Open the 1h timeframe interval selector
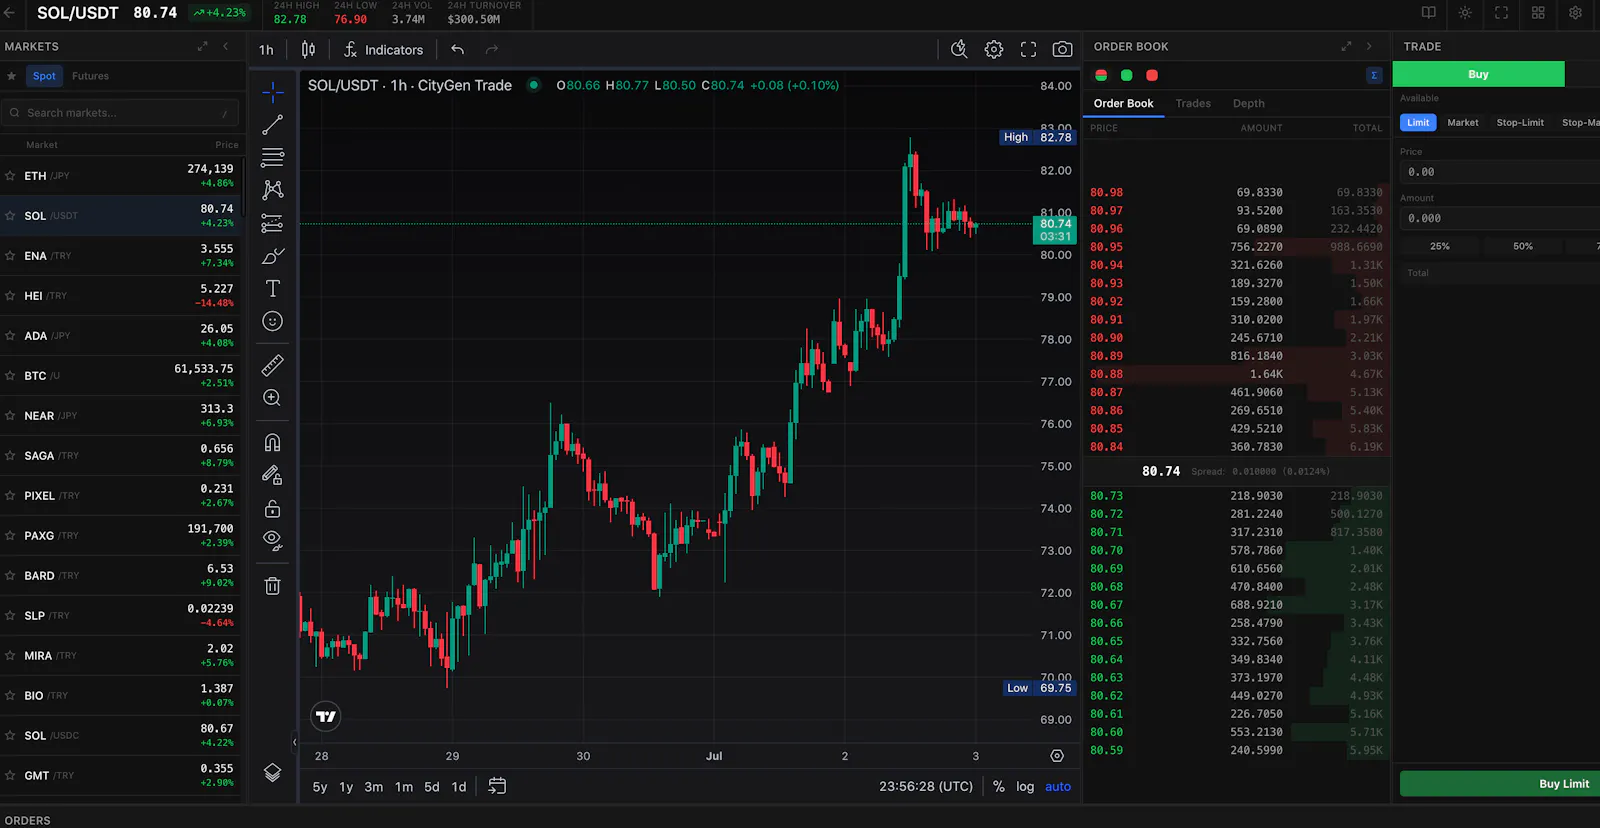The image size is (1600, 828). point(266,49)
